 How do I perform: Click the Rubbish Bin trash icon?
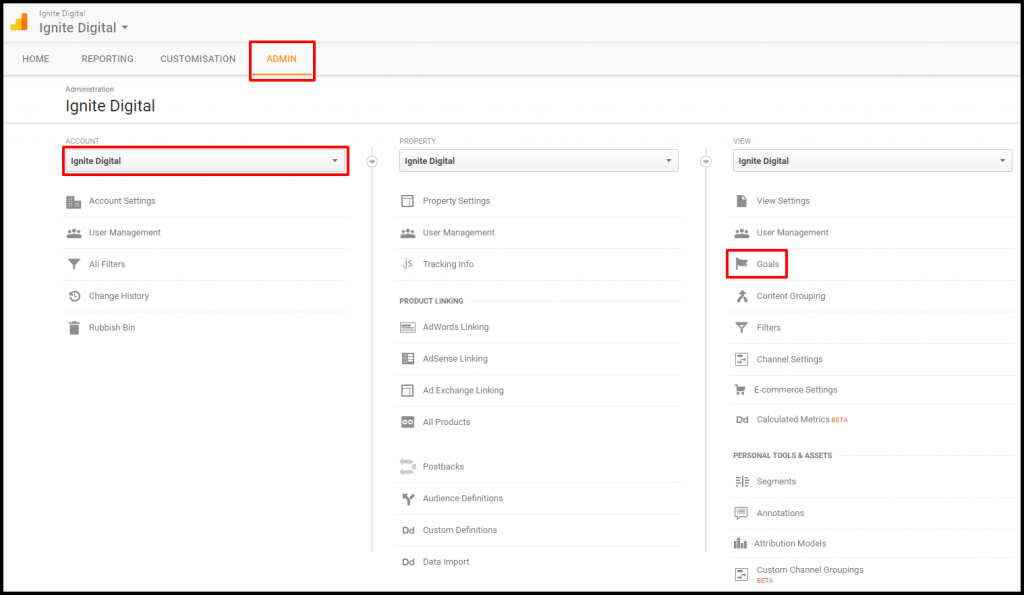click(x=74, y=328)
